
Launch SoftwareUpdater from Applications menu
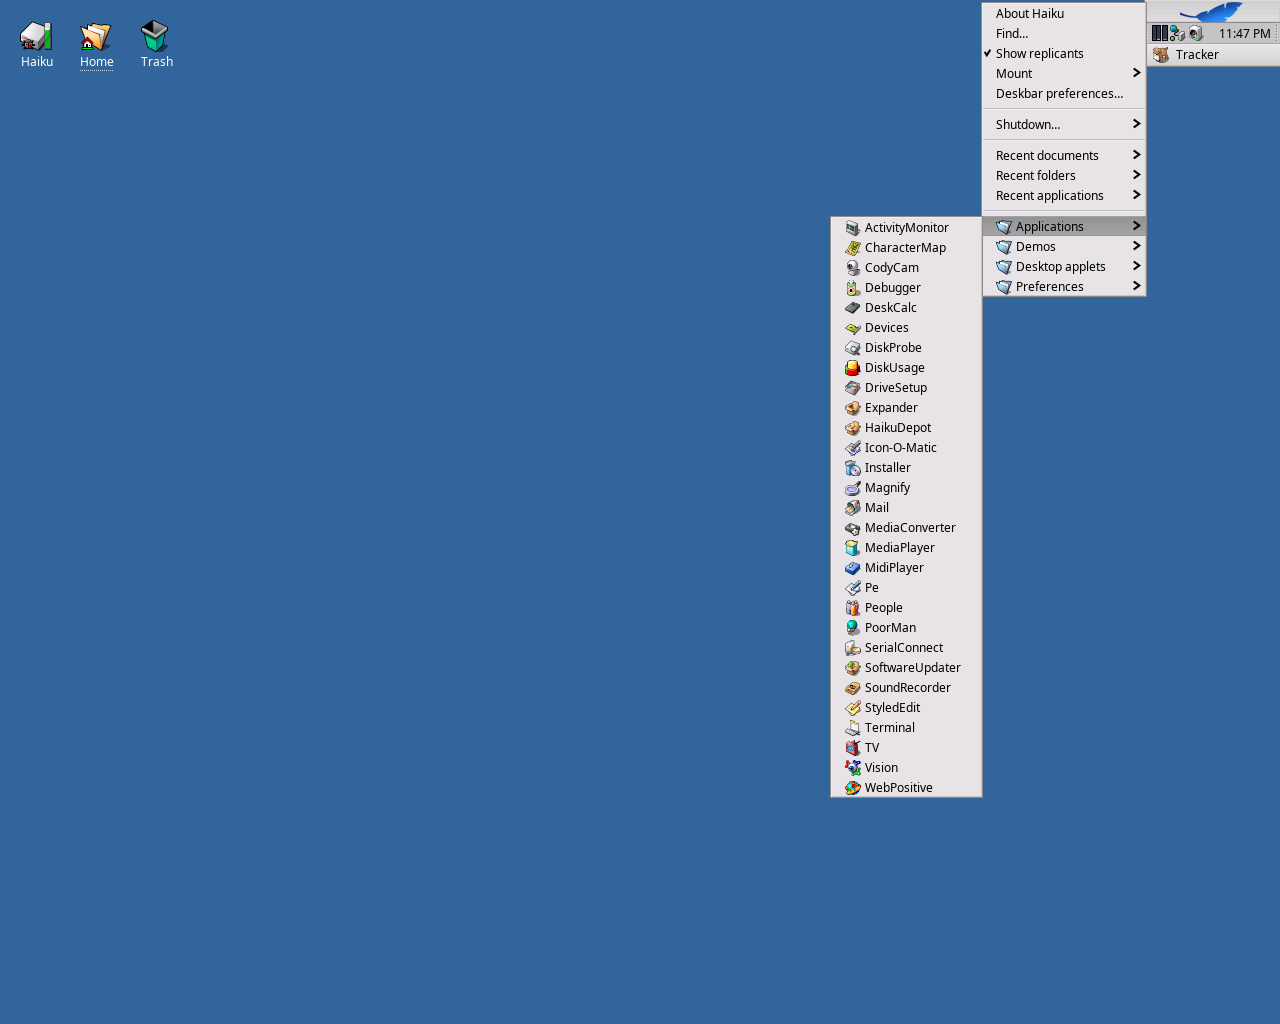tap(906, 668)
